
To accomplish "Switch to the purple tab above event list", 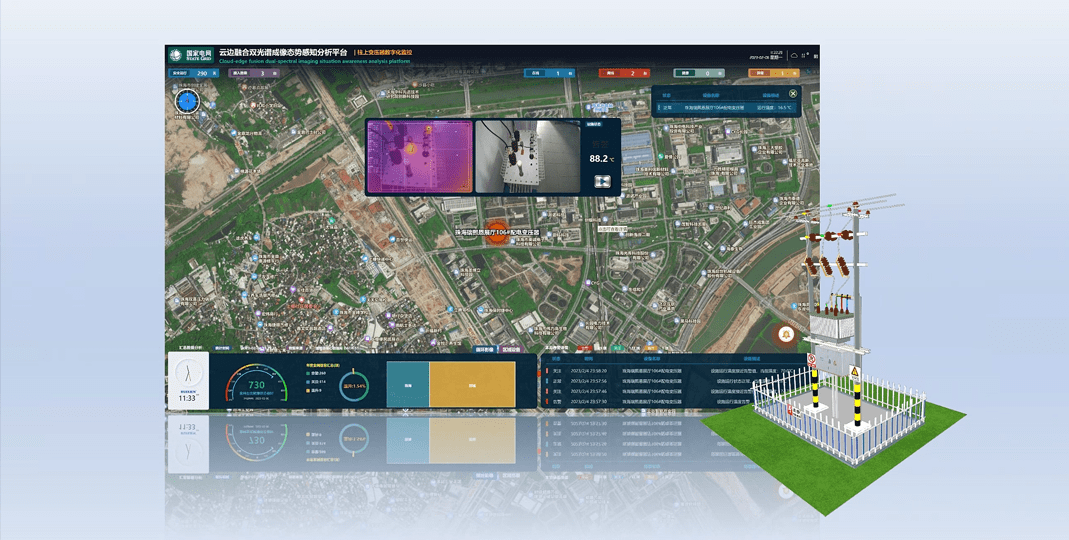I will click(511, 350).
